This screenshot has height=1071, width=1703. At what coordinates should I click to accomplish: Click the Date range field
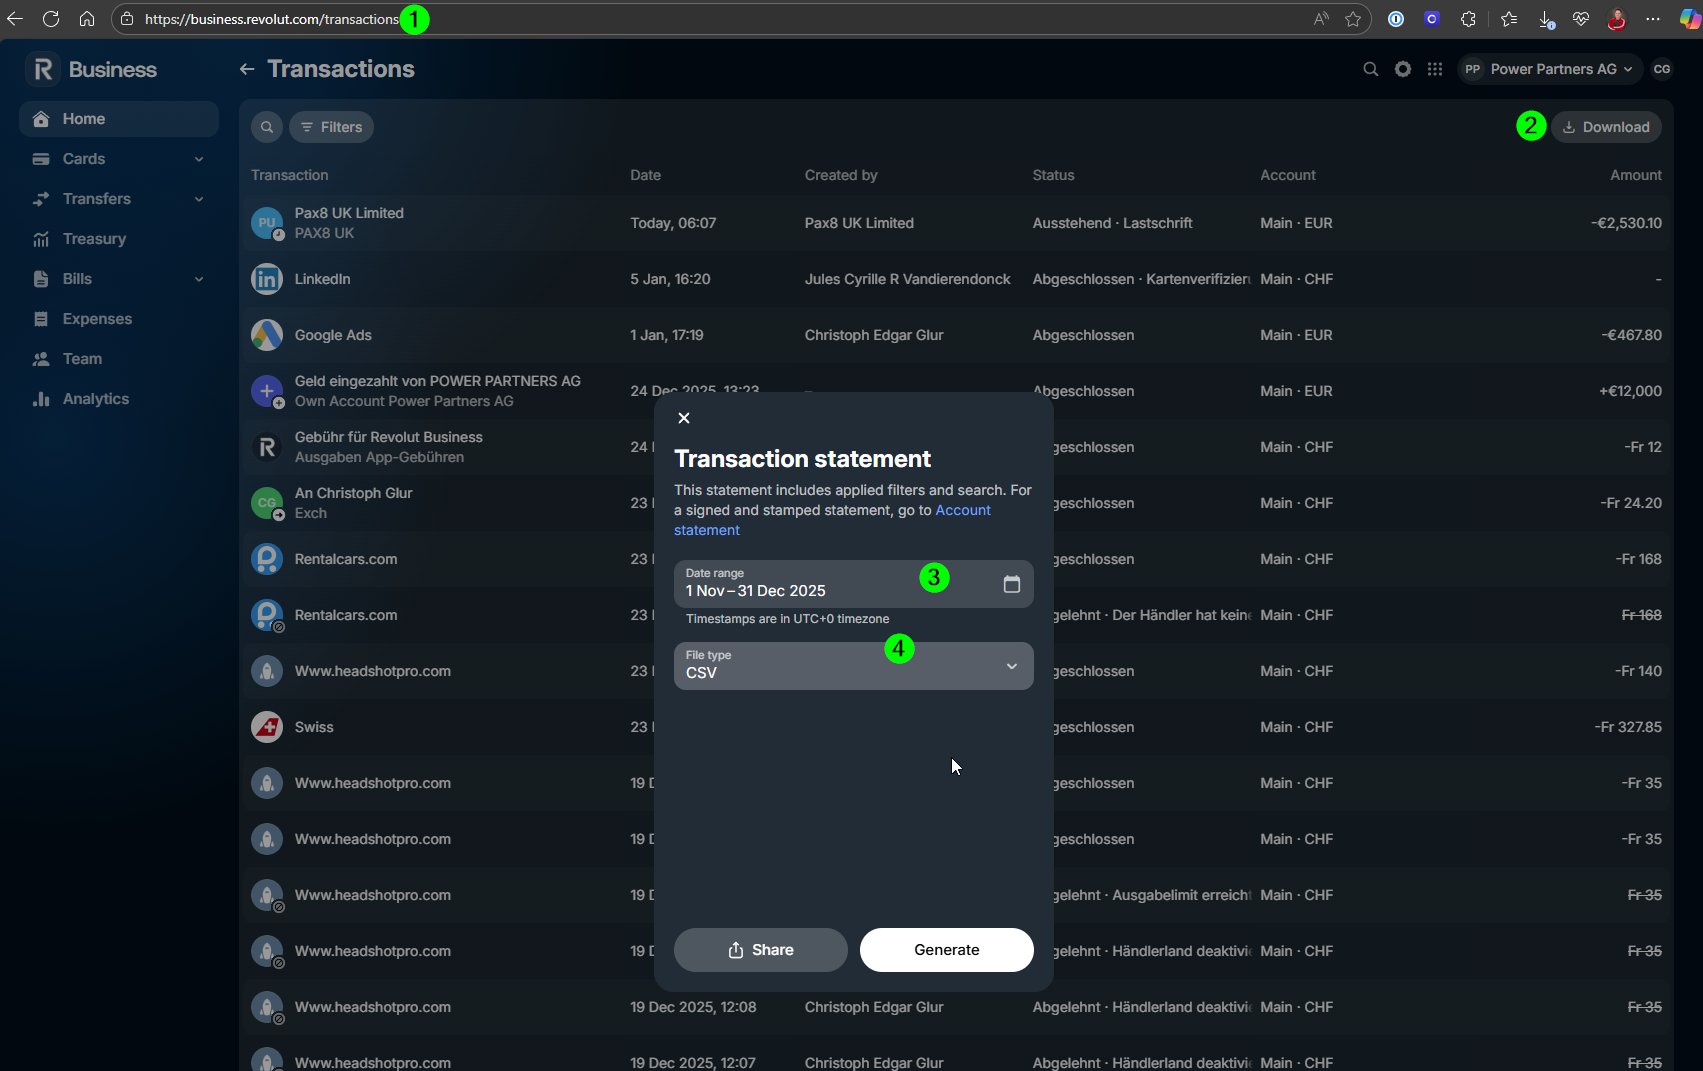[x=853, y=584]
